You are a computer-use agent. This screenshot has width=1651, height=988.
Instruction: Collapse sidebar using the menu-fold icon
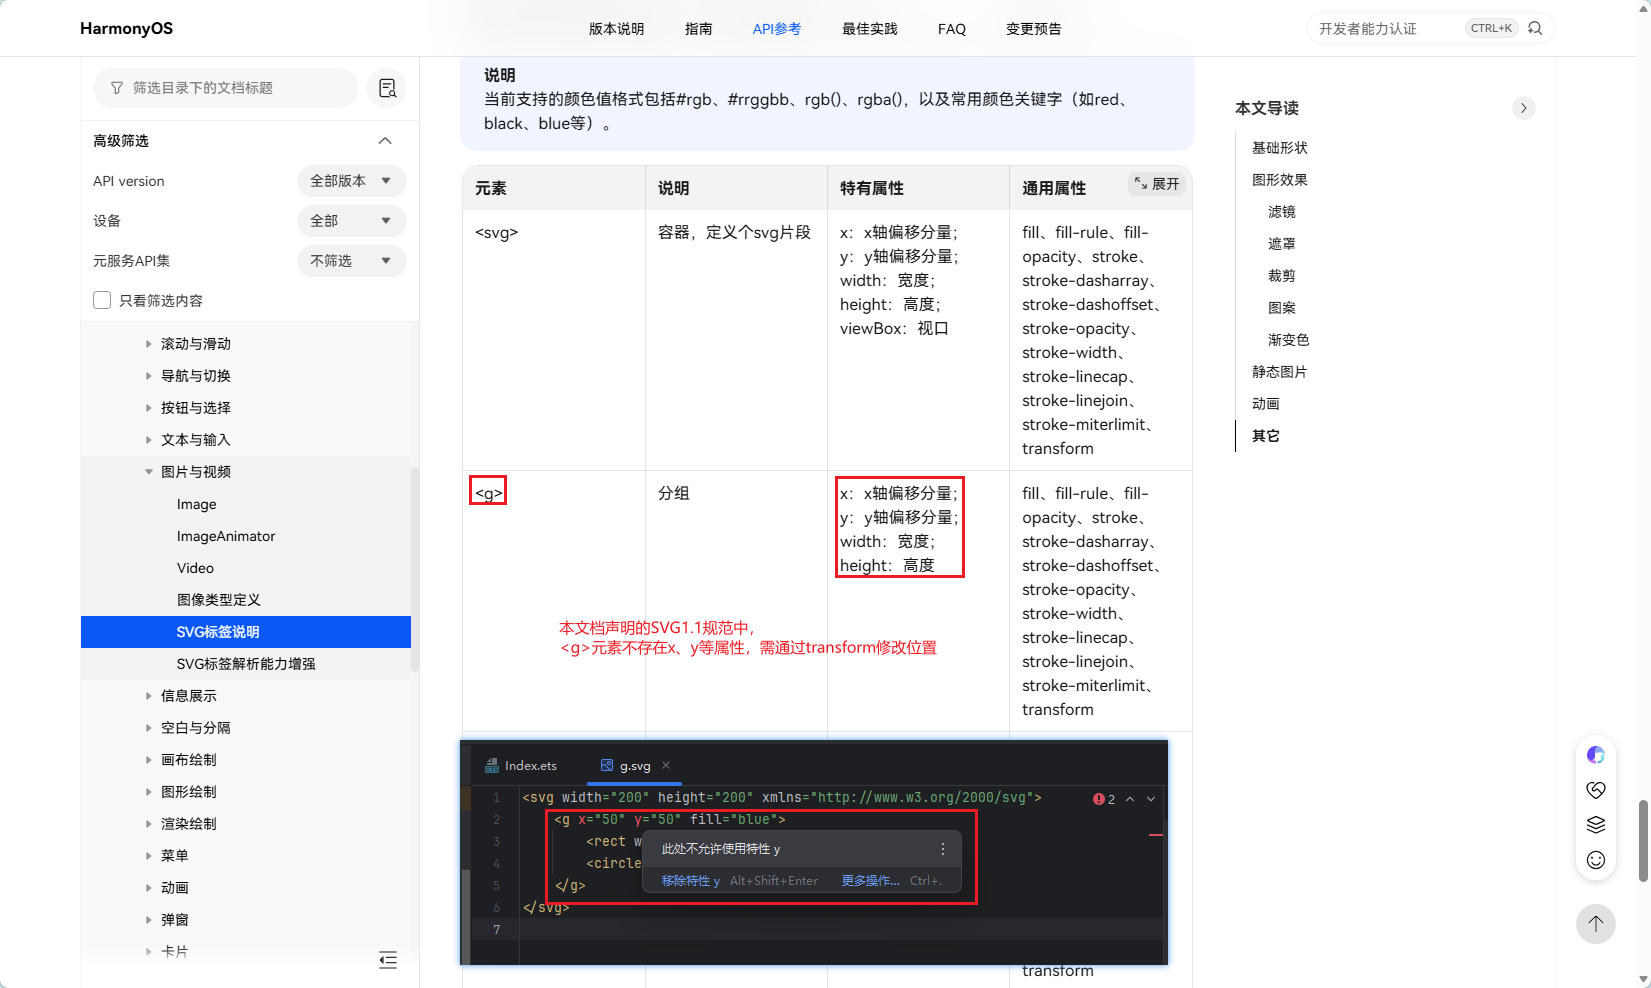[388, 960]
